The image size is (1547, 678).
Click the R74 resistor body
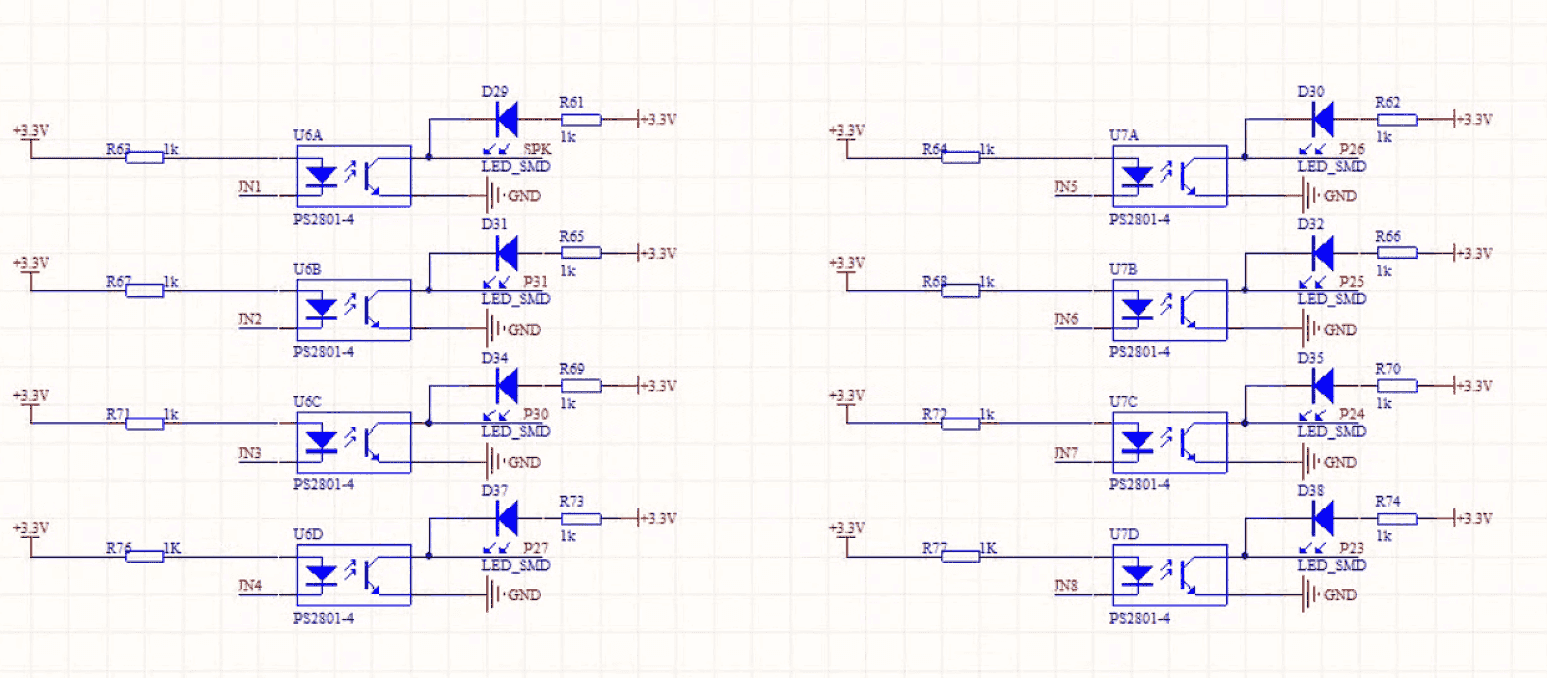pyautogui.click(x=1398, y=518)
